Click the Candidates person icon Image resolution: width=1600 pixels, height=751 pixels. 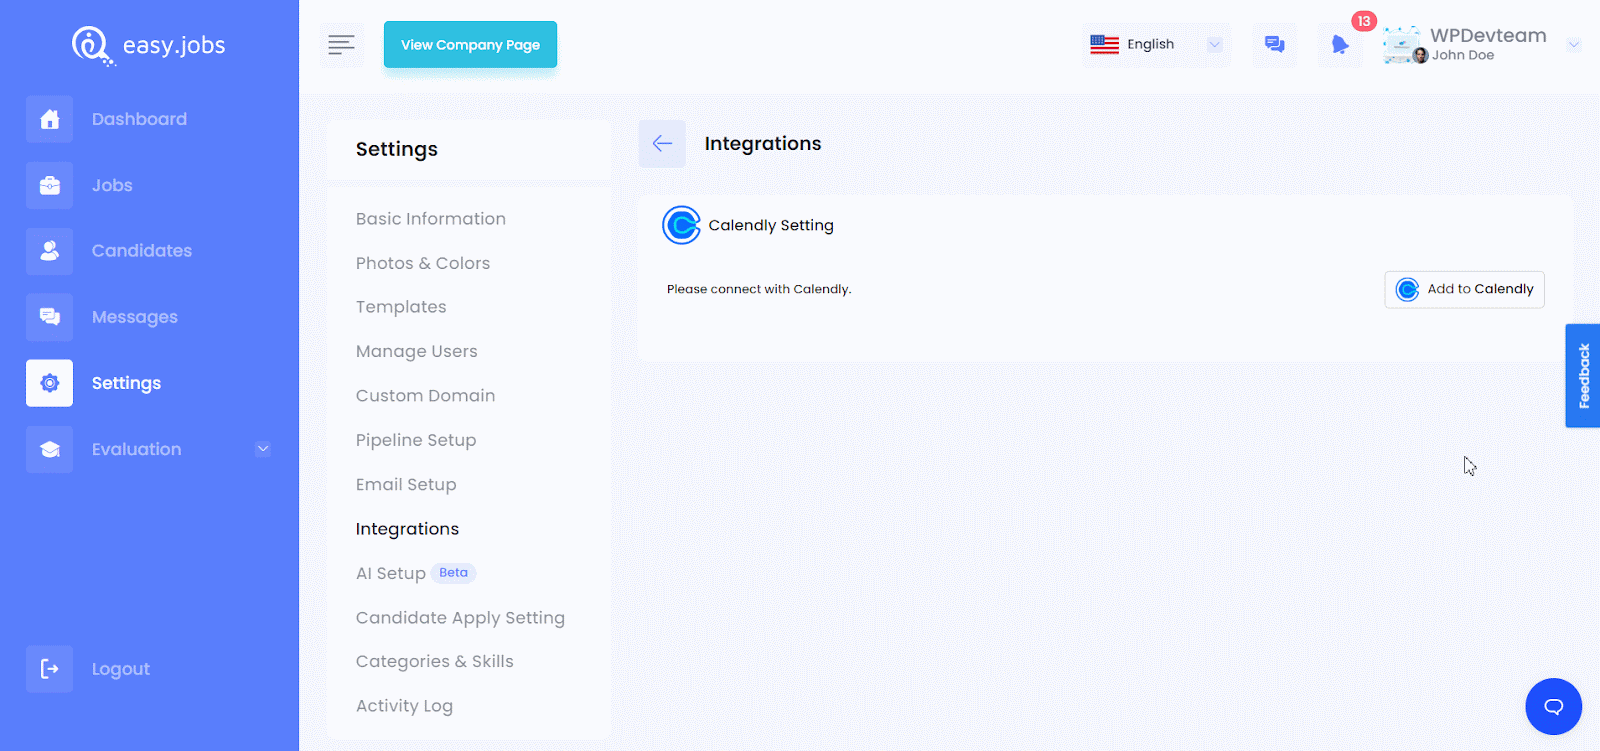(x=49, y=251)
